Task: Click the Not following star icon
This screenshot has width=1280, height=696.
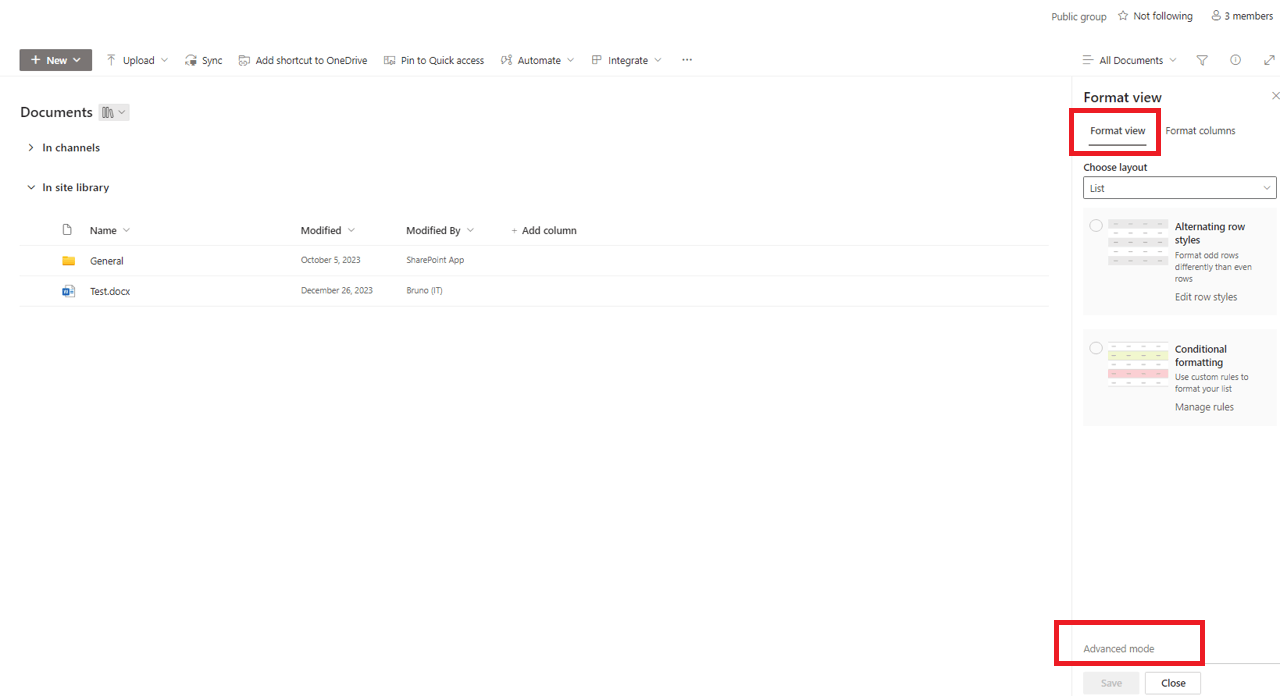Action: 1123,16
